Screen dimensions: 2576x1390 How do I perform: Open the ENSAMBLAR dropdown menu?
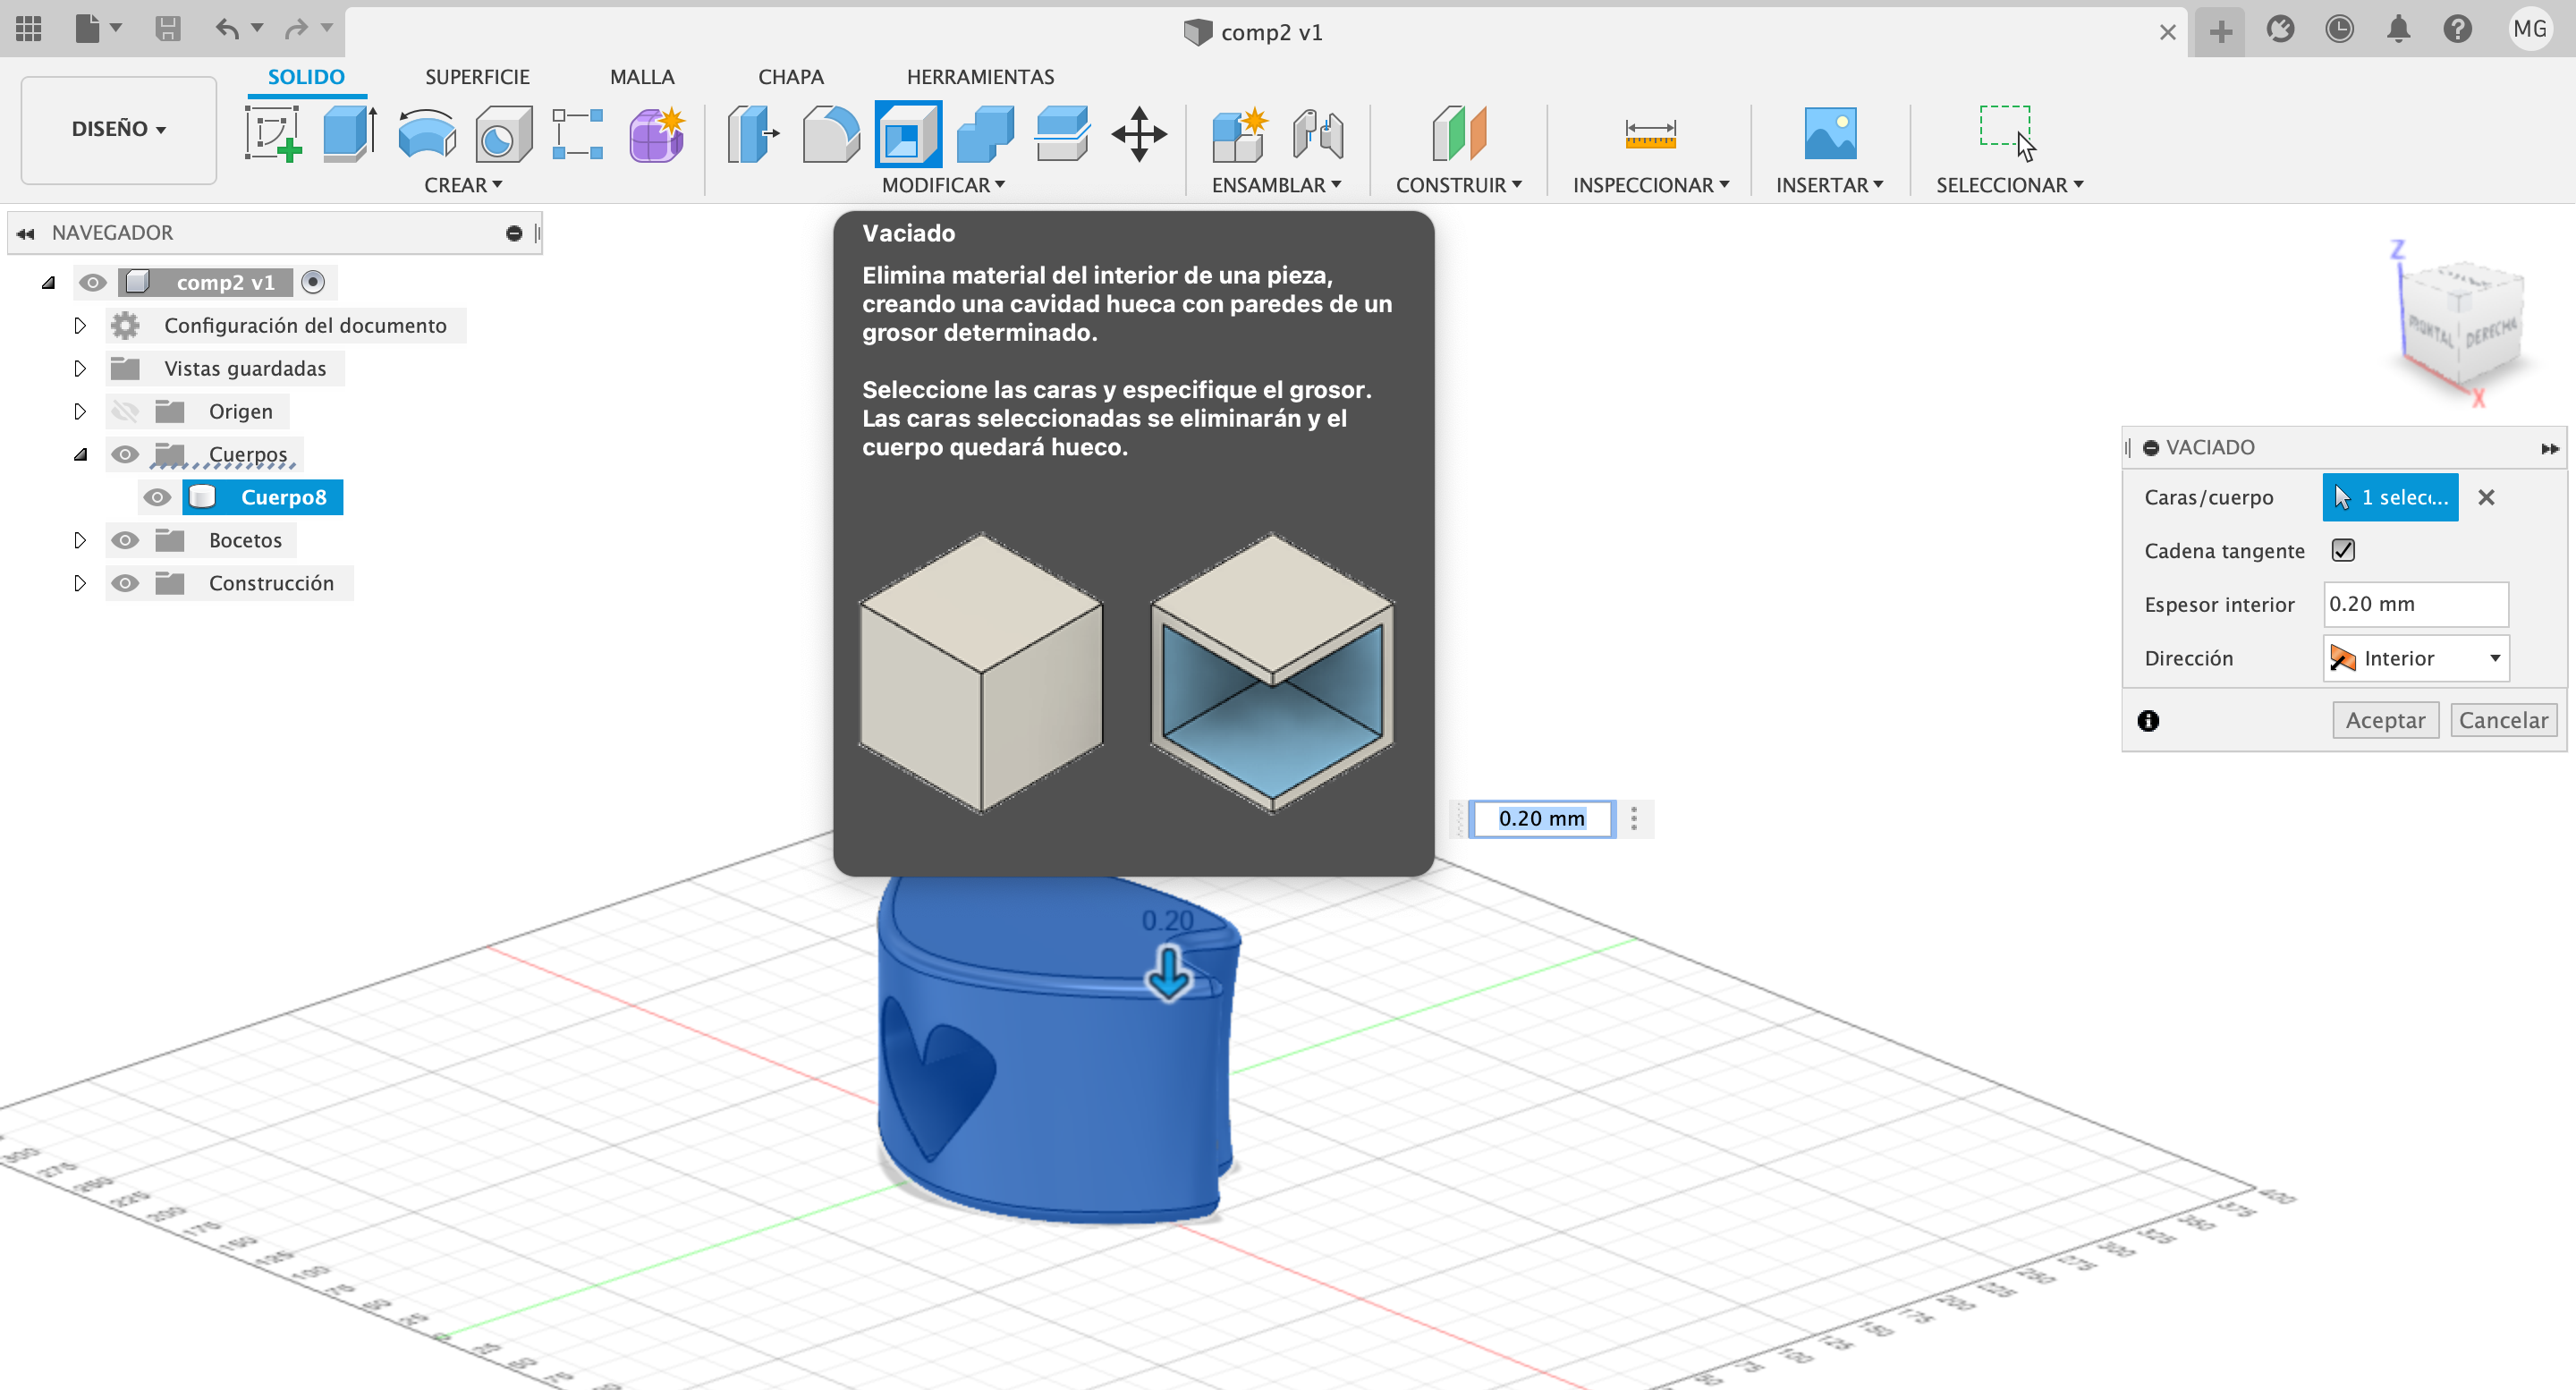[1276, 185]
